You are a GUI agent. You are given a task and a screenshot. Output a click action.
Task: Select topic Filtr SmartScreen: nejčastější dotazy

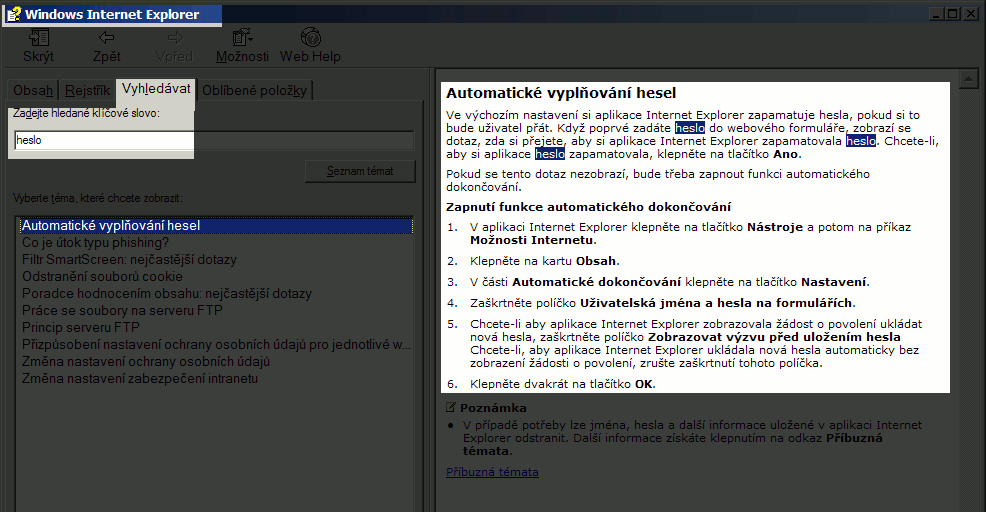(130, 259)
